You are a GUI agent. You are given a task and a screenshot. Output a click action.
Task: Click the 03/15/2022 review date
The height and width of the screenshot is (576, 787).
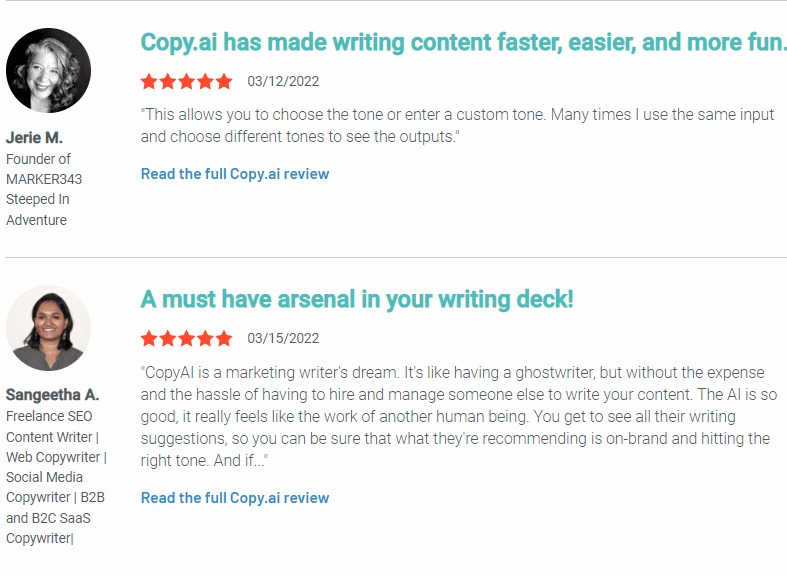pos(283,339)
